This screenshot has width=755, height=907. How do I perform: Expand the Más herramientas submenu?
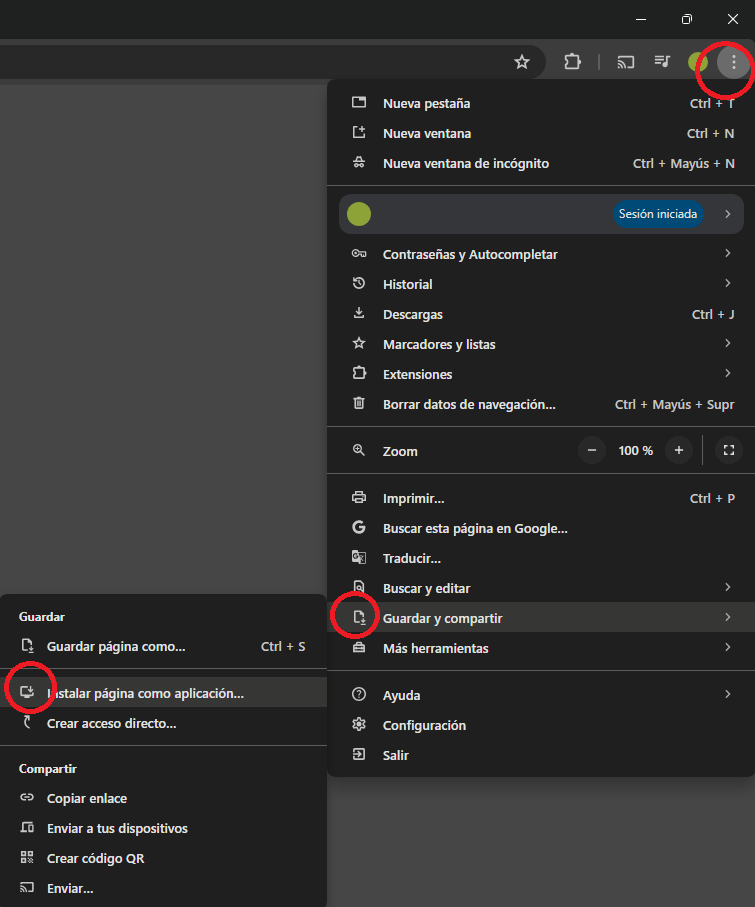coord(541,648)
